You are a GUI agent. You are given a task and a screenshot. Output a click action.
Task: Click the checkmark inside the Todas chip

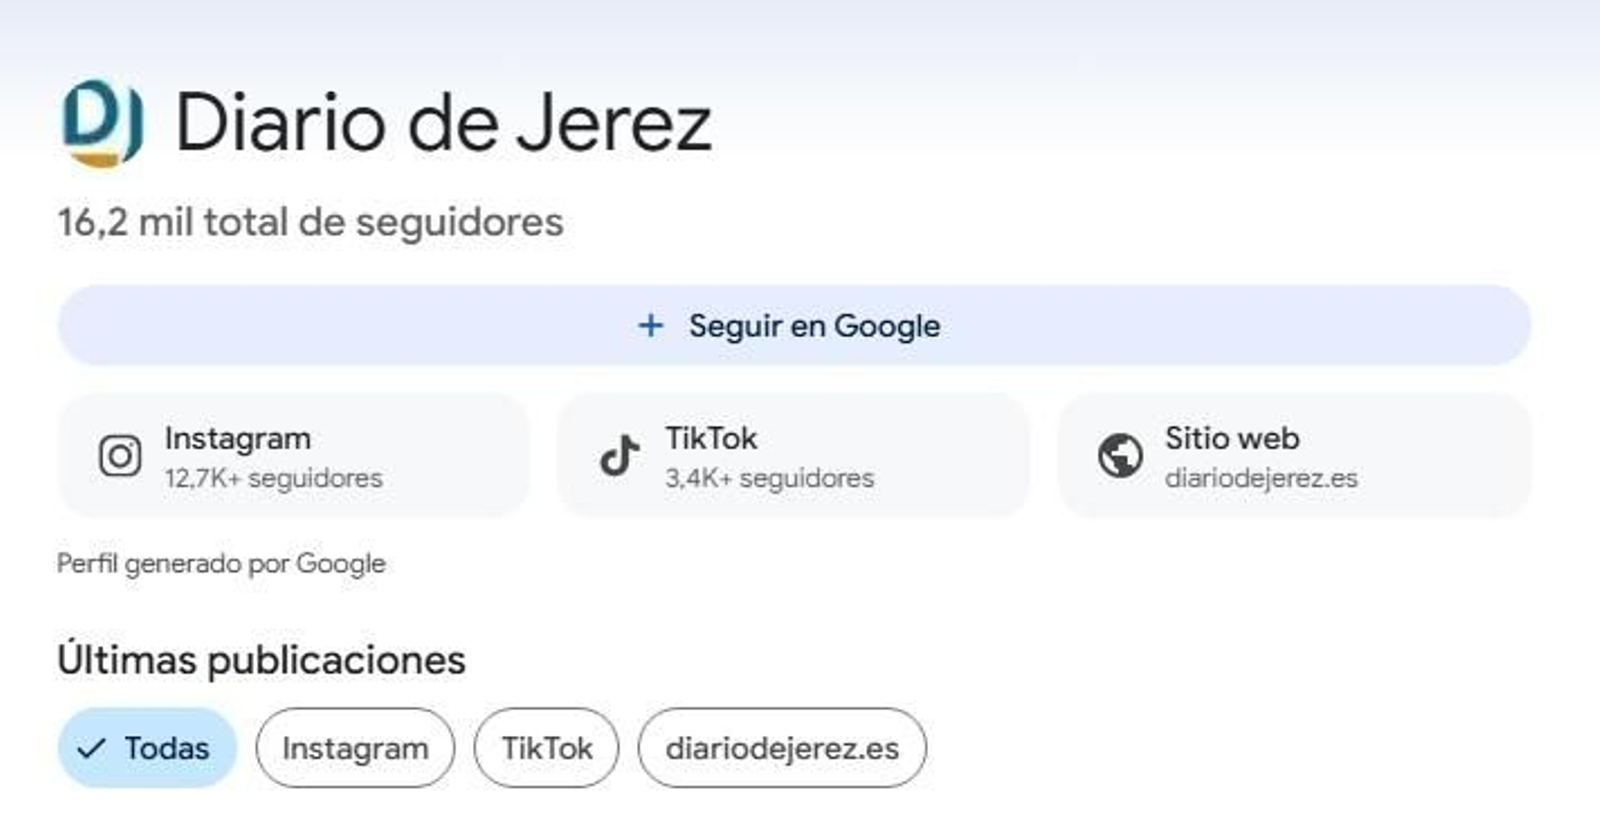click(x=92, y=746)
